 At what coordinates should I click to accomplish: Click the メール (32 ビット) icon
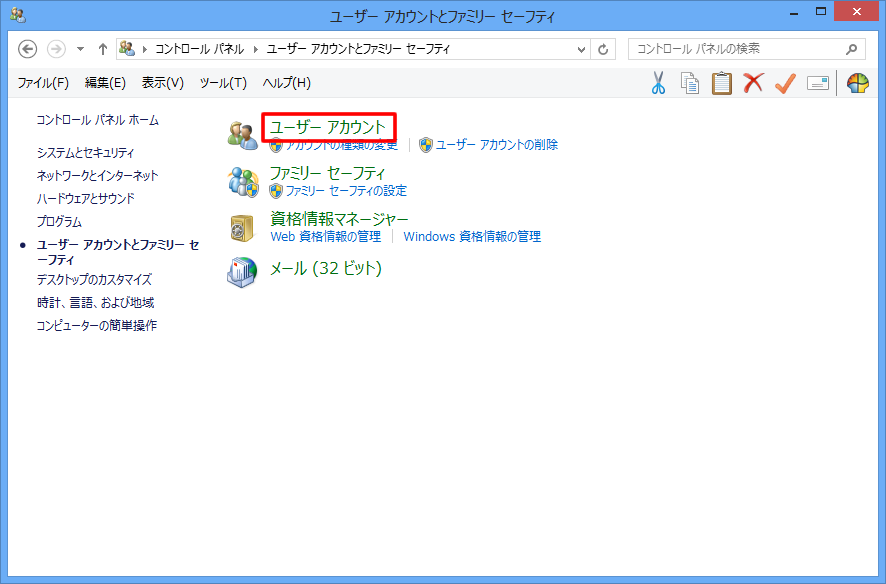(x=242, y=272)
